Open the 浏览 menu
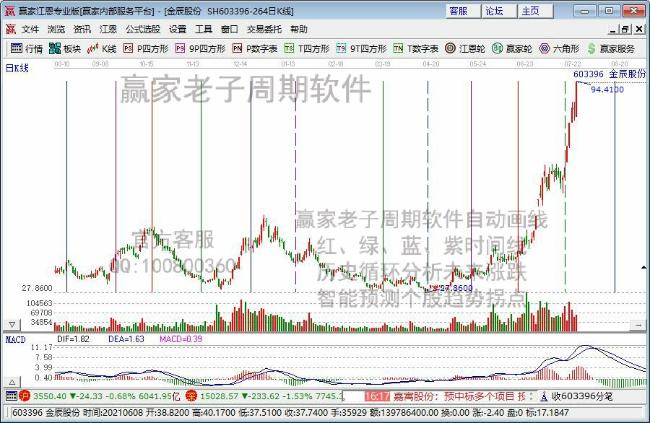This screenshot has height=423, width=650. click(56, 29)
